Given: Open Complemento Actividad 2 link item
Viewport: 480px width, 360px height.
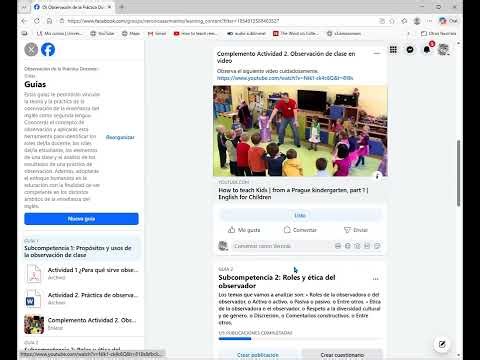Looking at the screenshot, I should point(81,324).
